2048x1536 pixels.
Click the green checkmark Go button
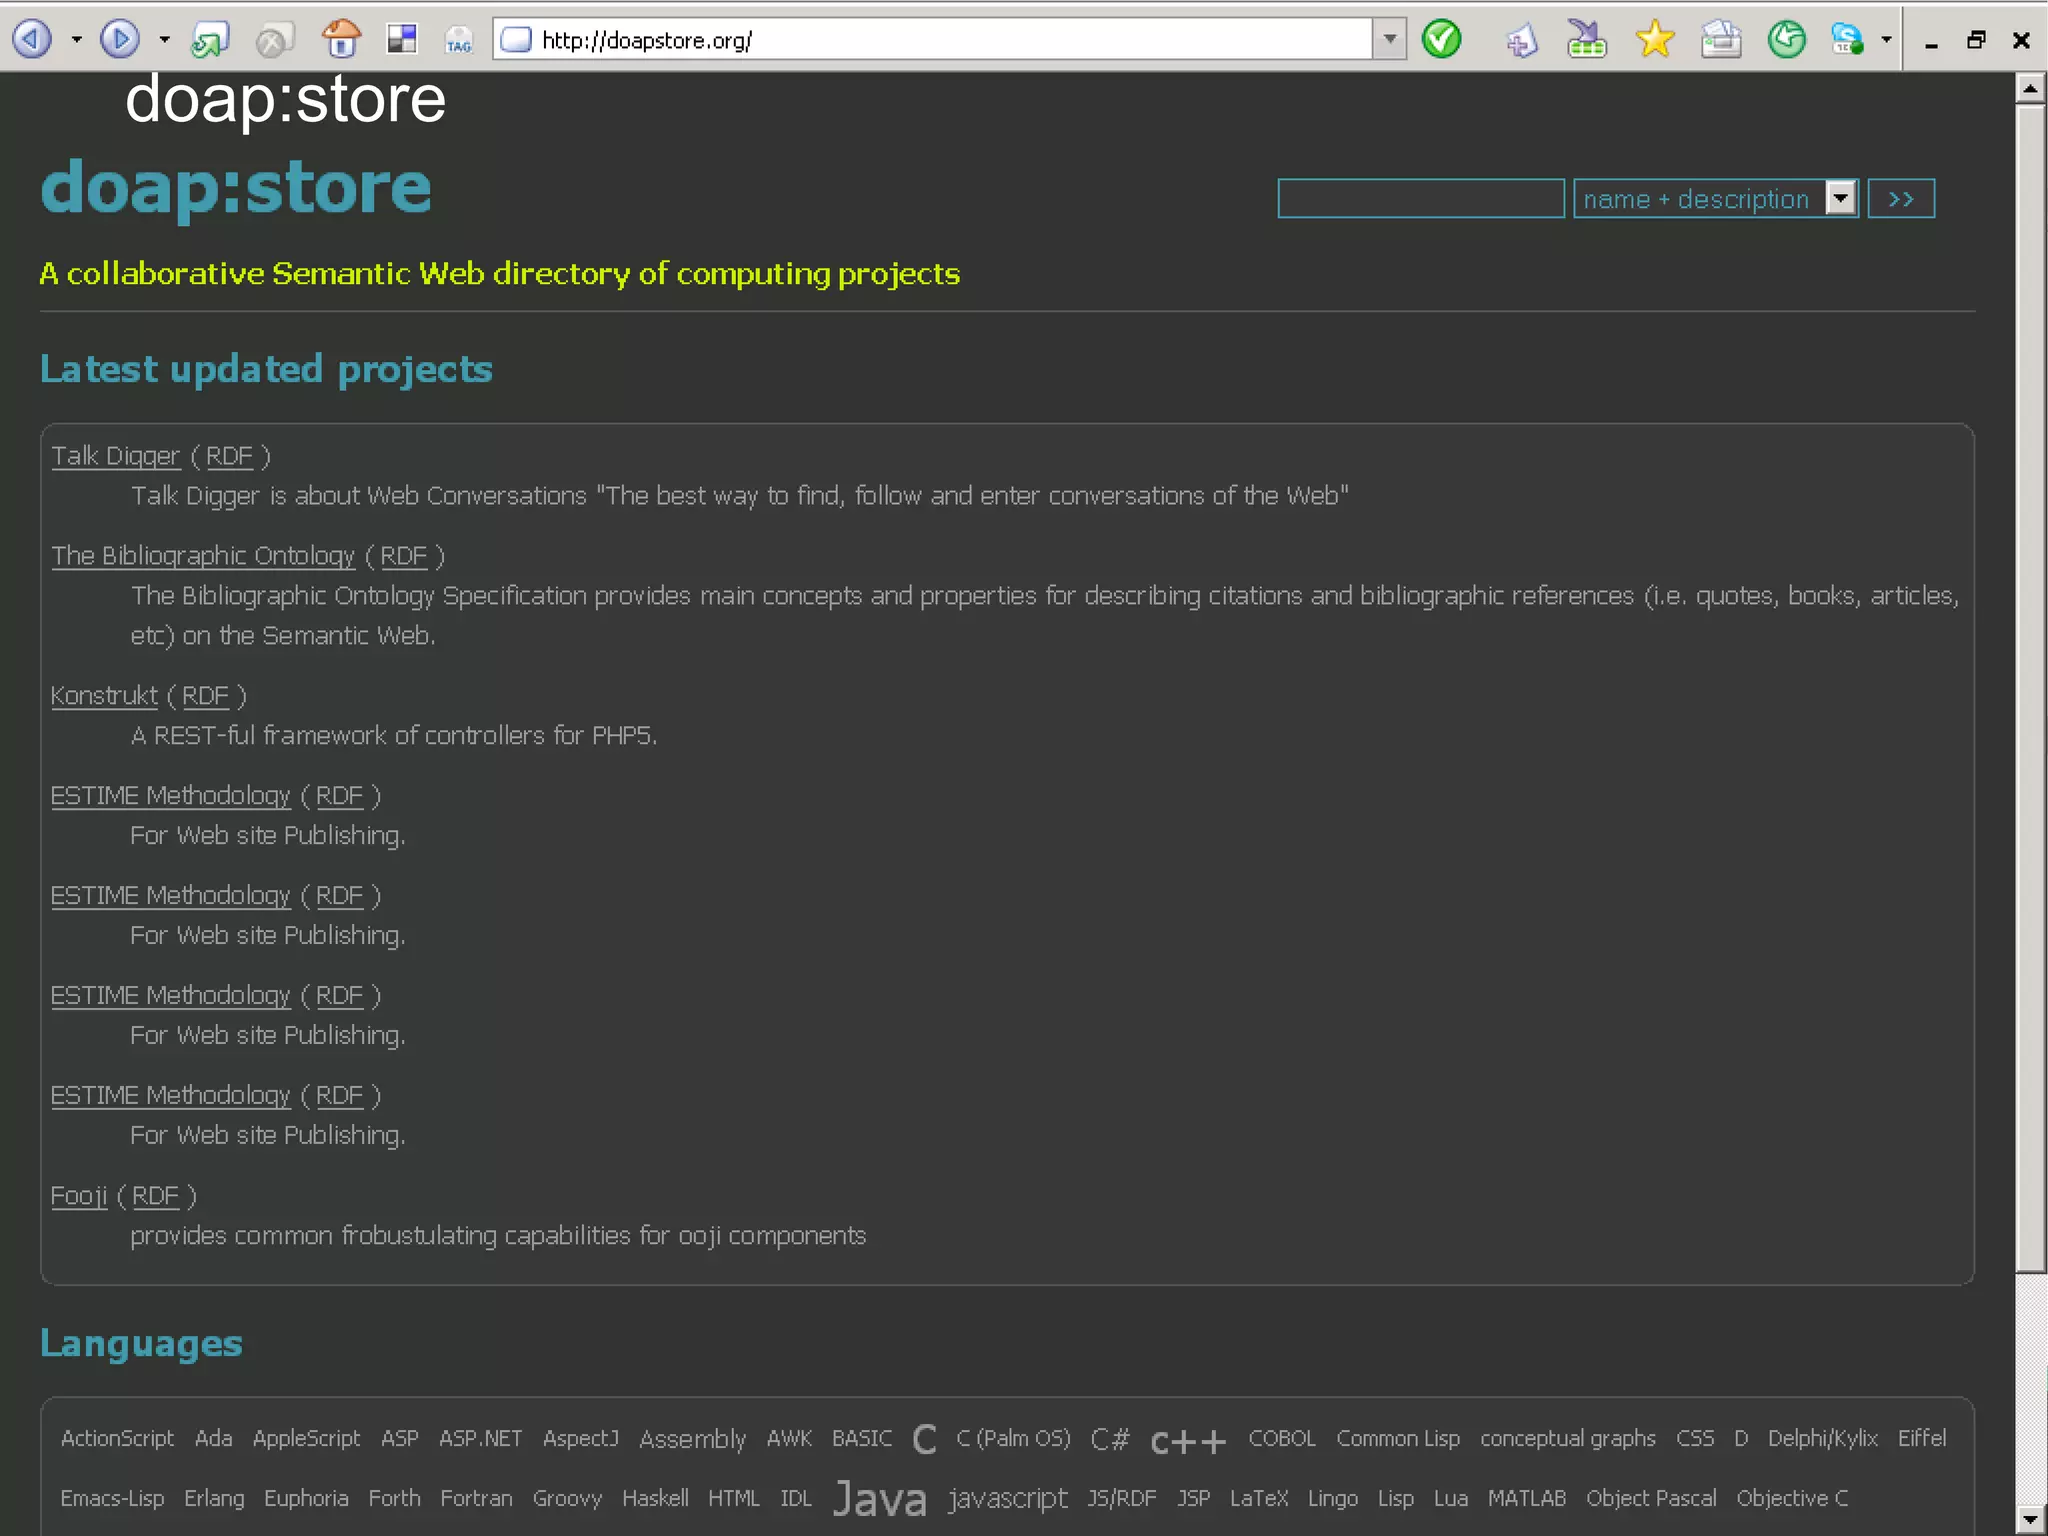(x=1441, y=40)
